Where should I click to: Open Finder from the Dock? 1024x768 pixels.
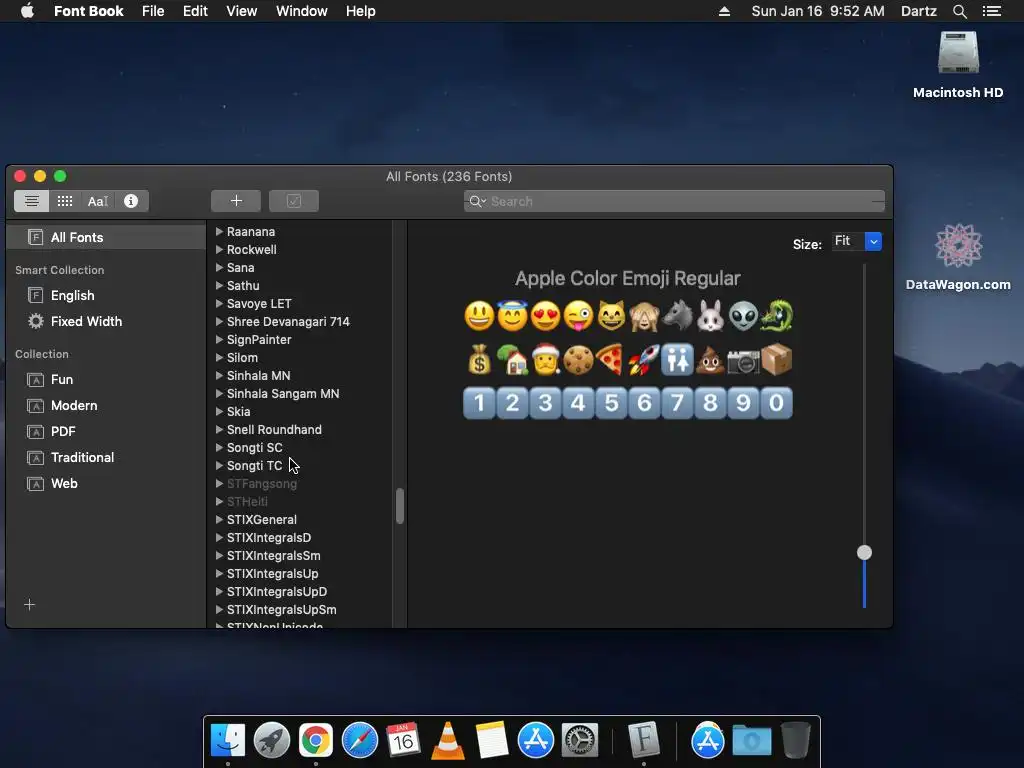227,741
